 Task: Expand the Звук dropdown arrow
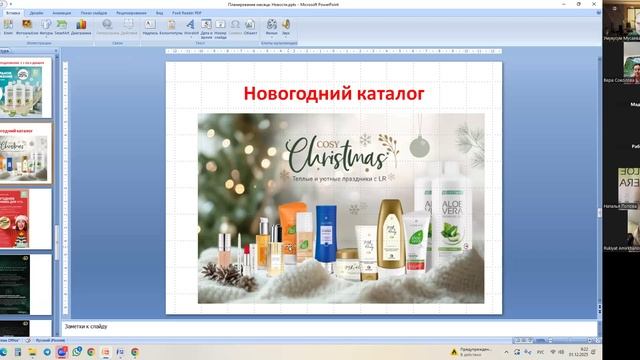(x=286, y=37)
